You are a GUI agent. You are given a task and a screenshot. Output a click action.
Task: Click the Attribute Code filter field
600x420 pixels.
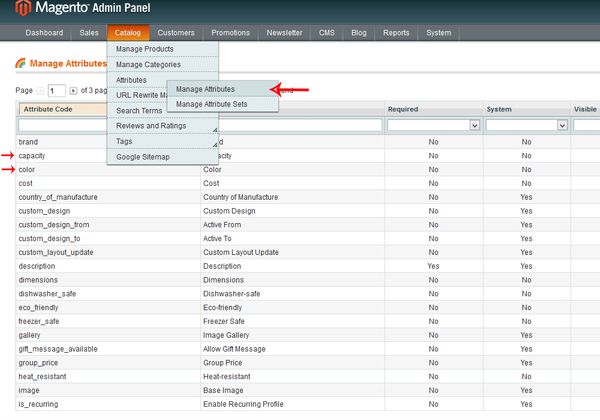click(x=62, y=125)
